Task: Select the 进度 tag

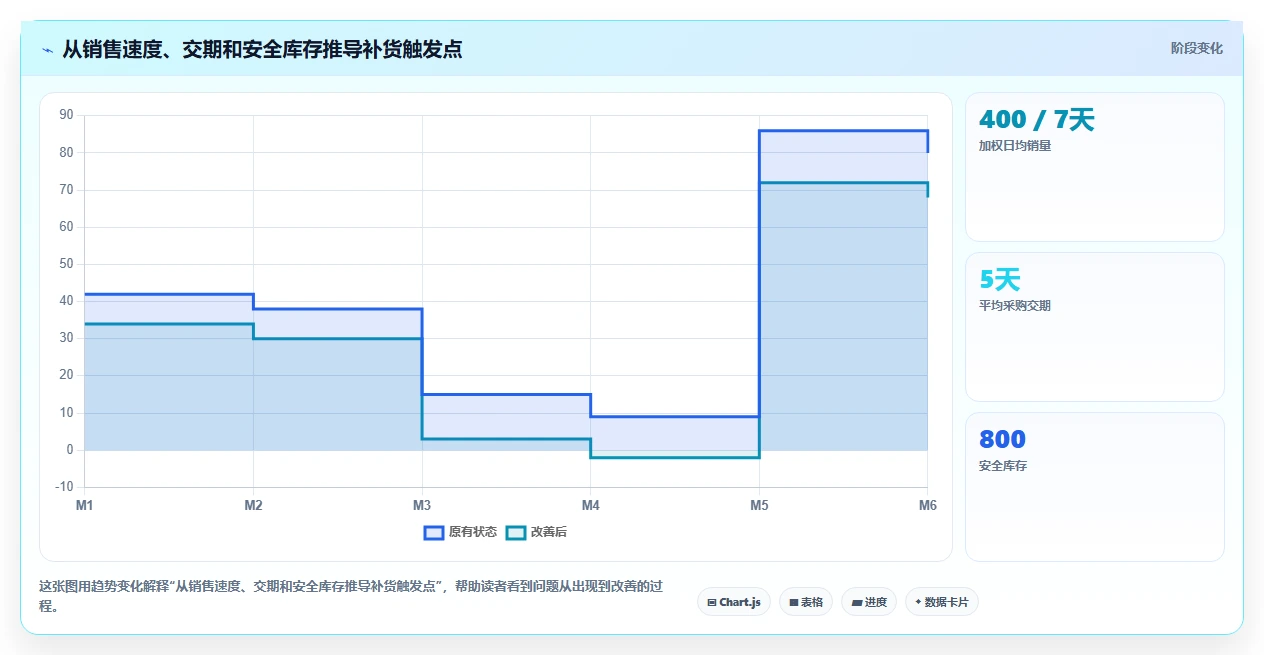Action: click(868, 602)
